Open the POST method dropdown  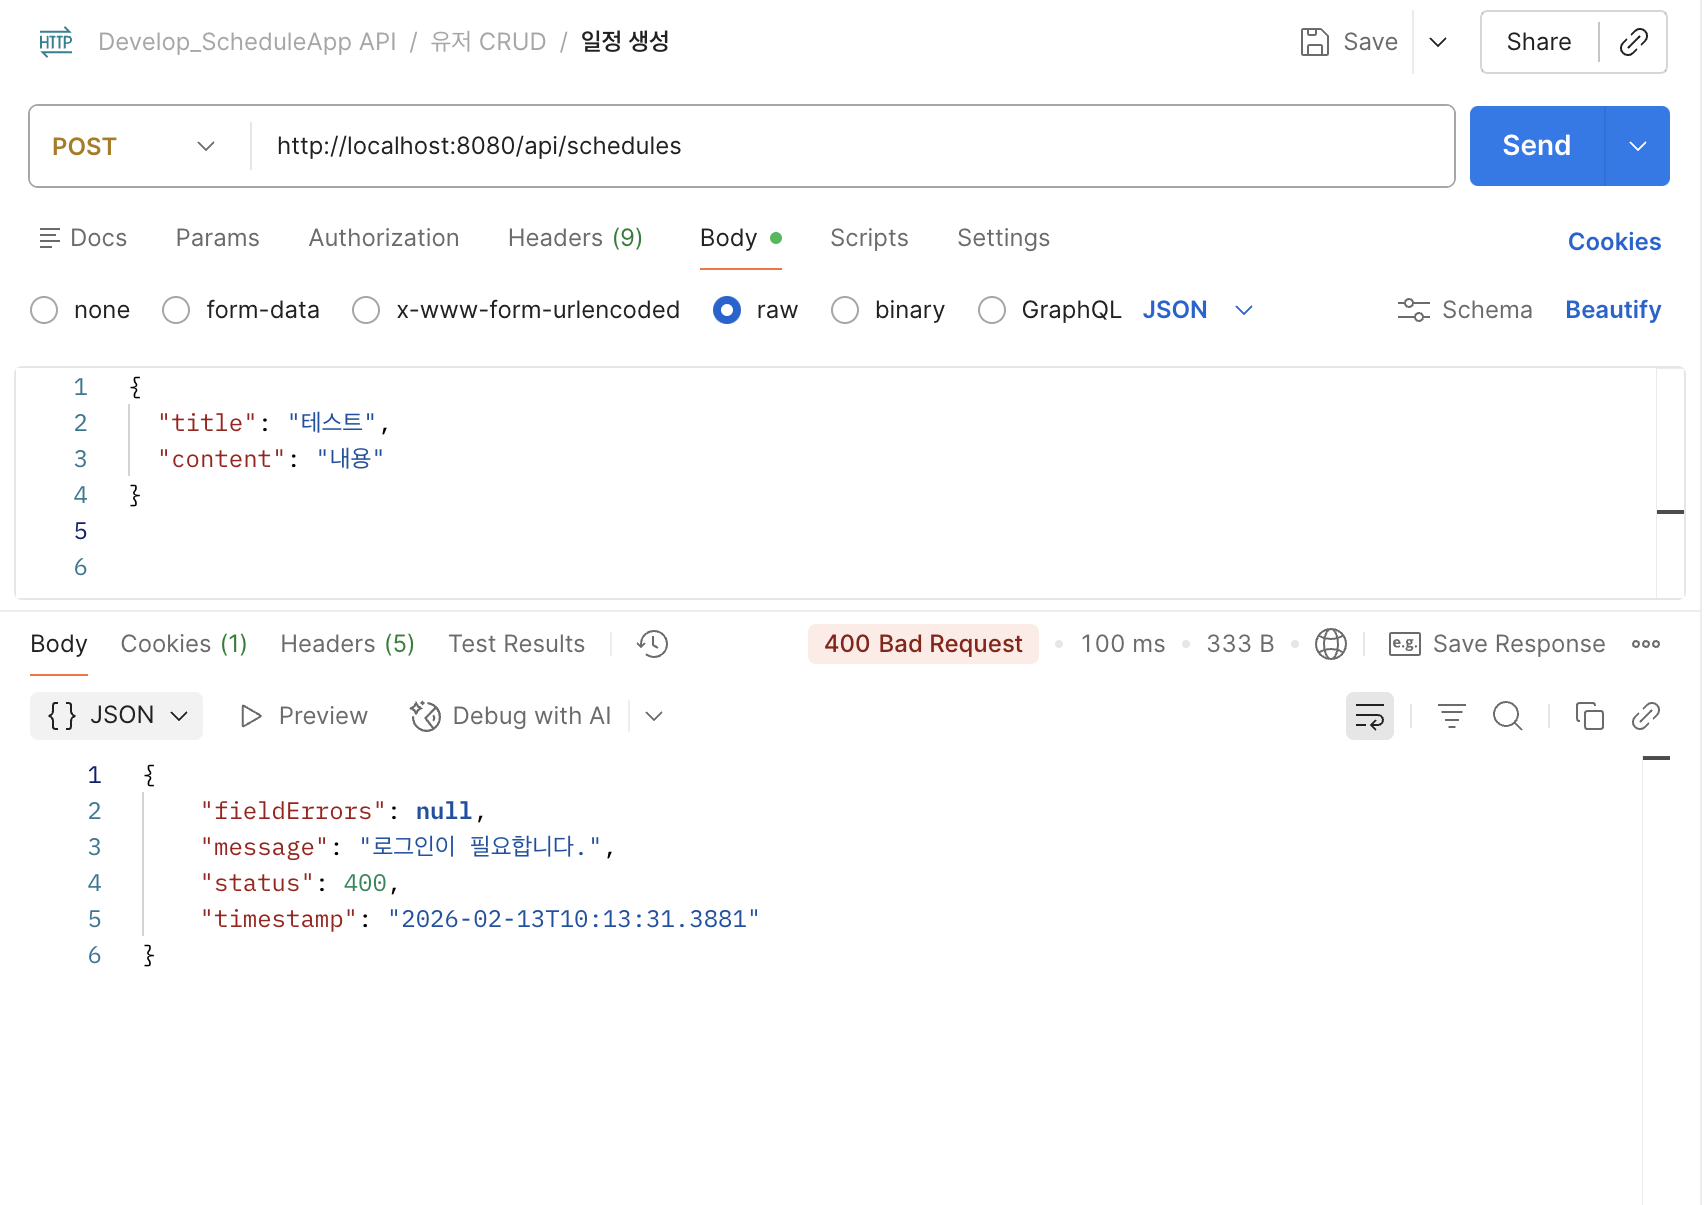134,146
